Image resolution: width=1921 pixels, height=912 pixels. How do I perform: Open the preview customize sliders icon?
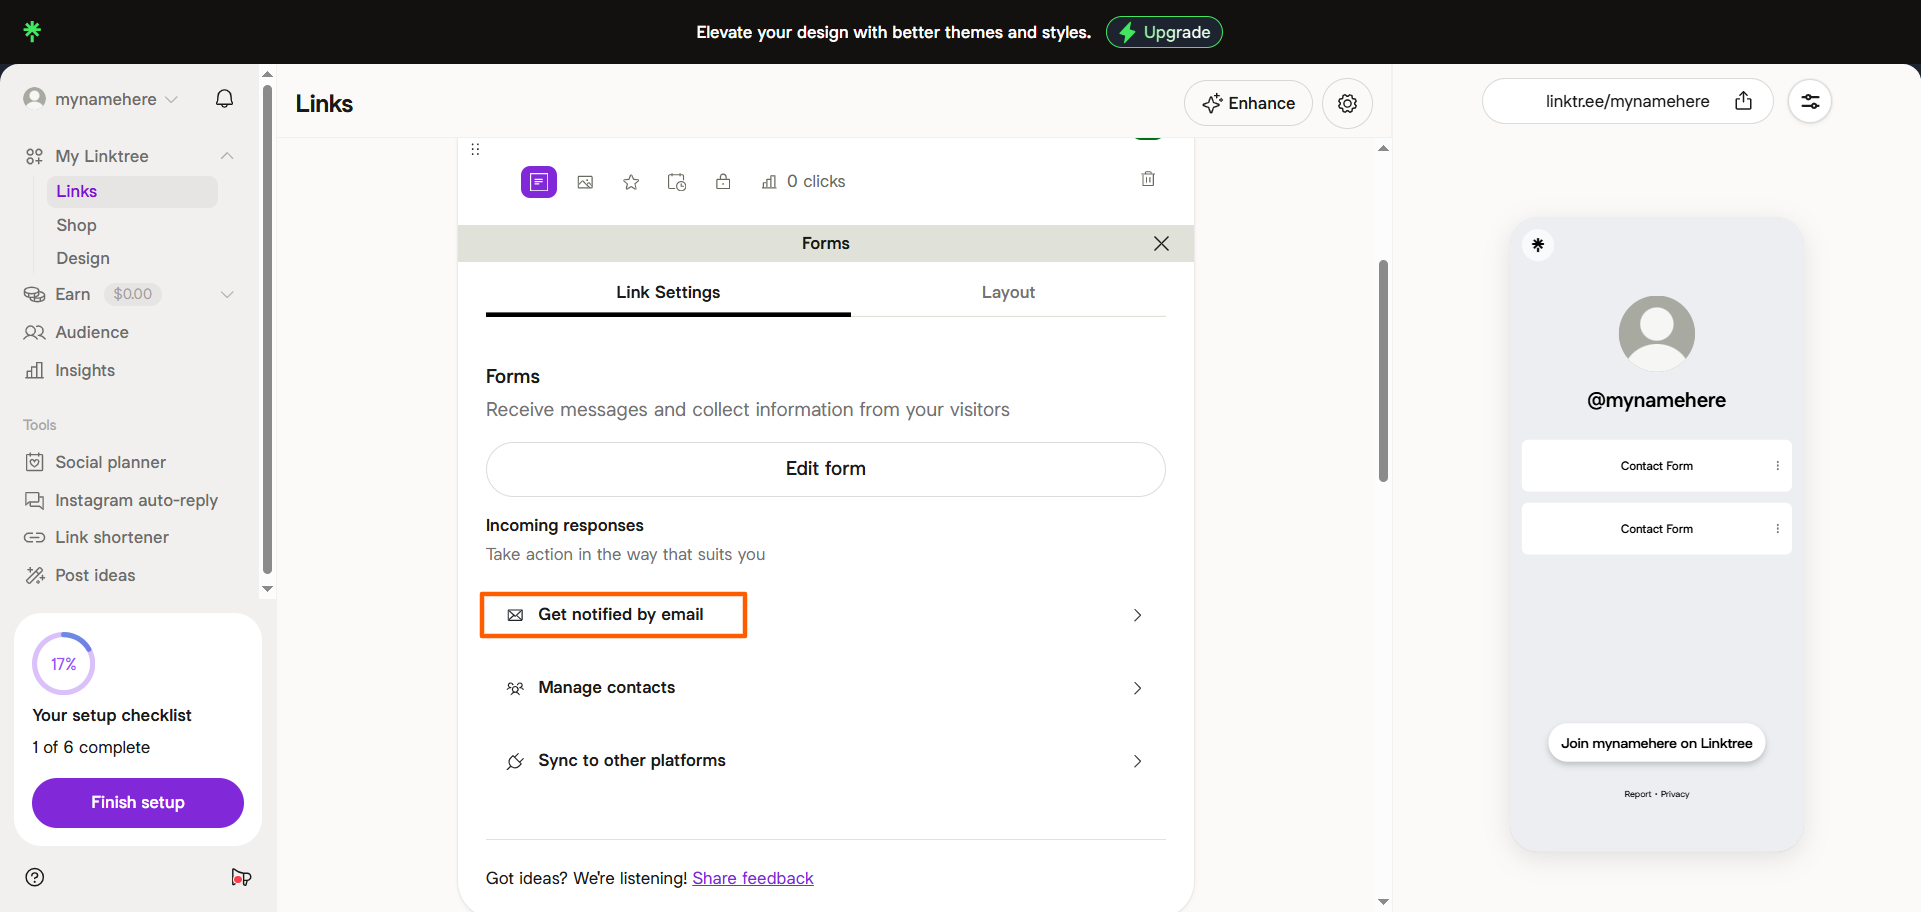coord(1810,101)
